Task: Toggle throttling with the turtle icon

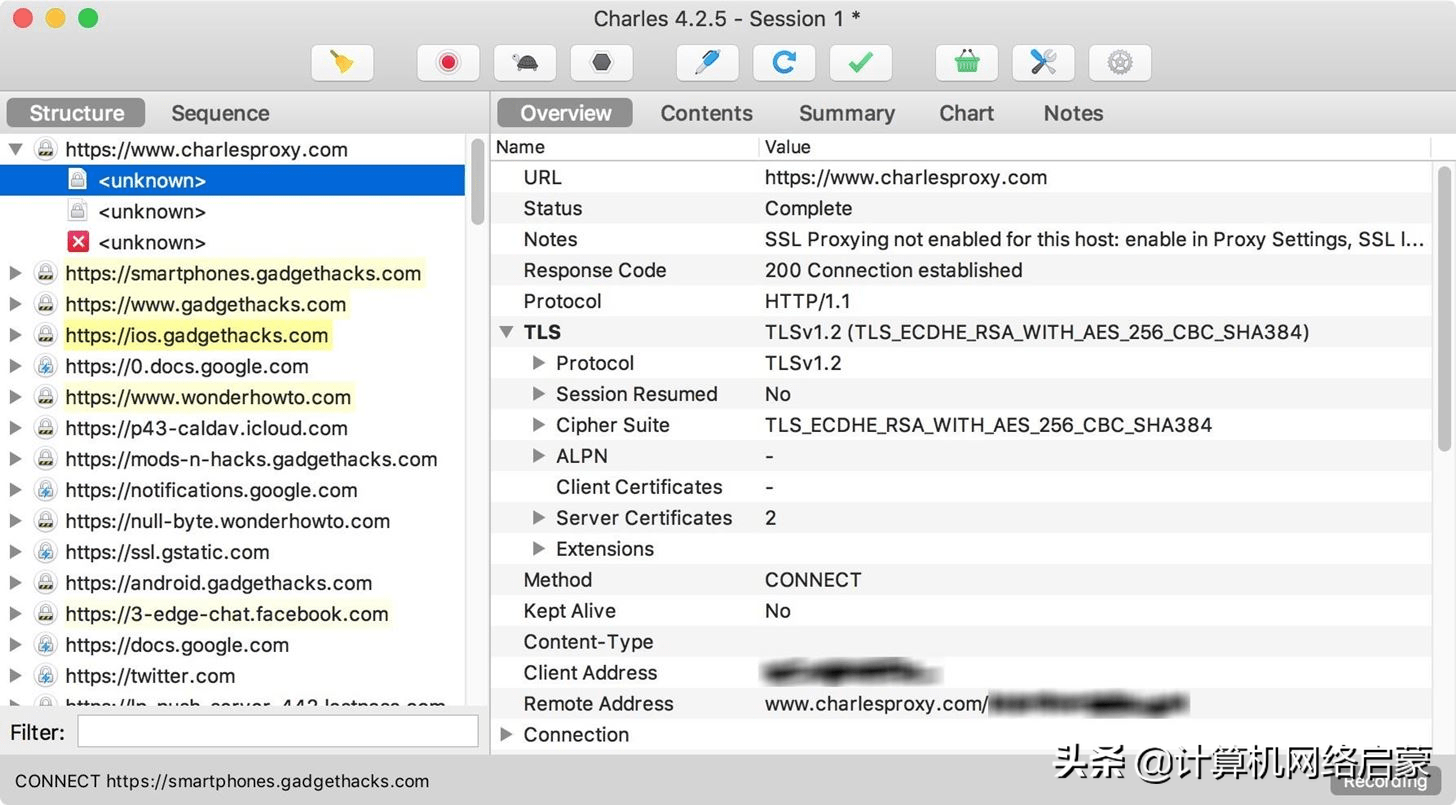Action: 525,63
